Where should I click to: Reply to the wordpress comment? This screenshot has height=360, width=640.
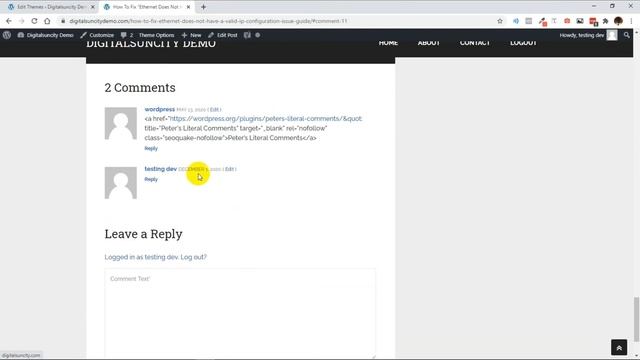point(151,148)
